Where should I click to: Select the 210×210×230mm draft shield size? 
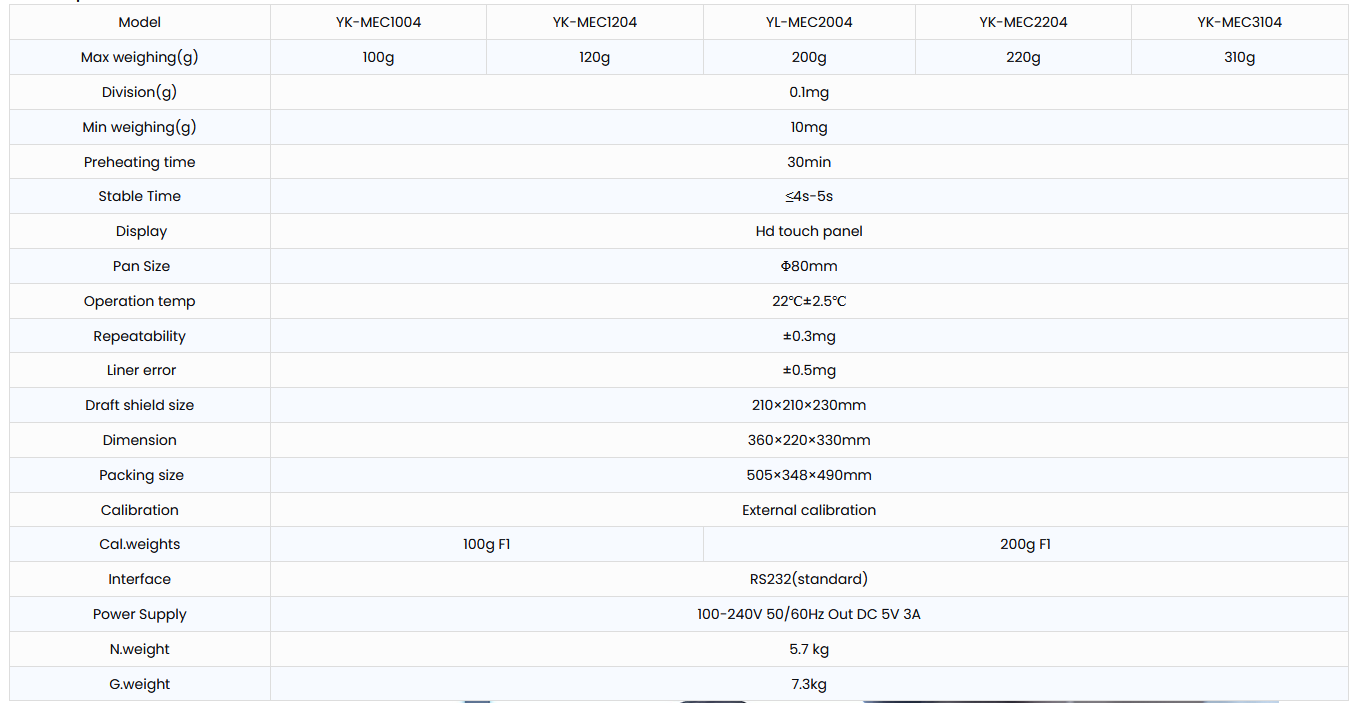(809, 405)
